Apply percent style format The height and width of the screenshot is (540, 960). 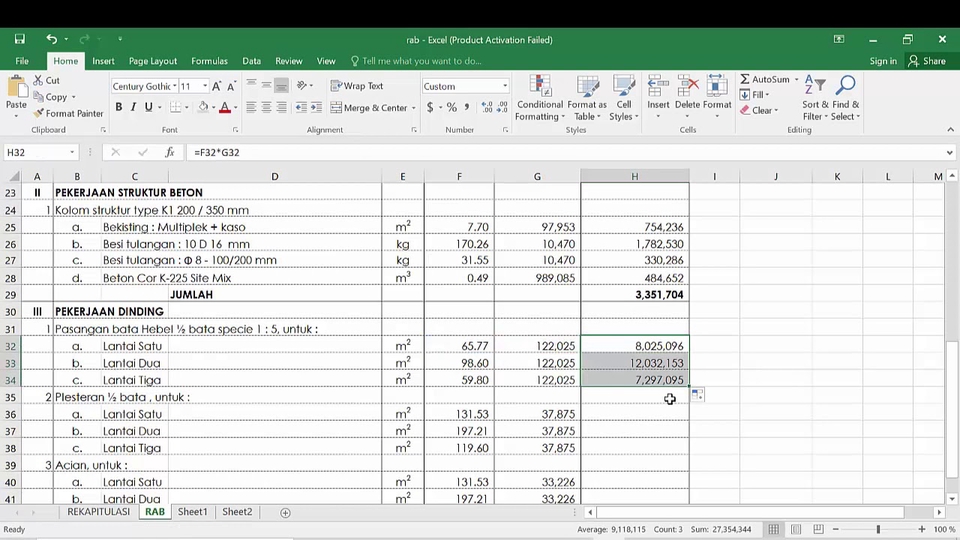coord(452,108)
